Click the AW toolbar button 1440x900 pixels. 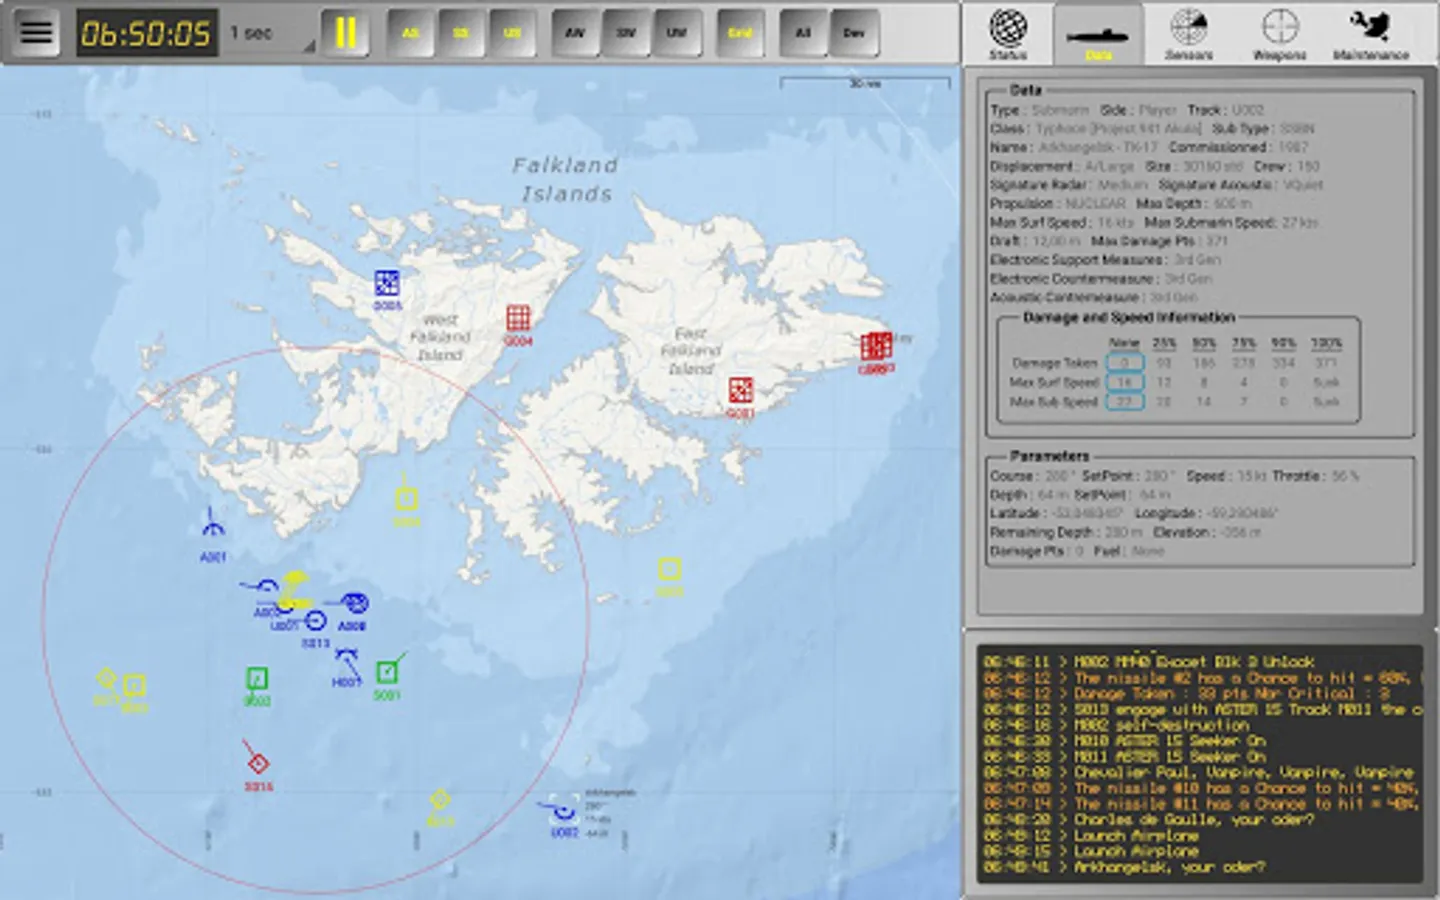pos(575,33)
